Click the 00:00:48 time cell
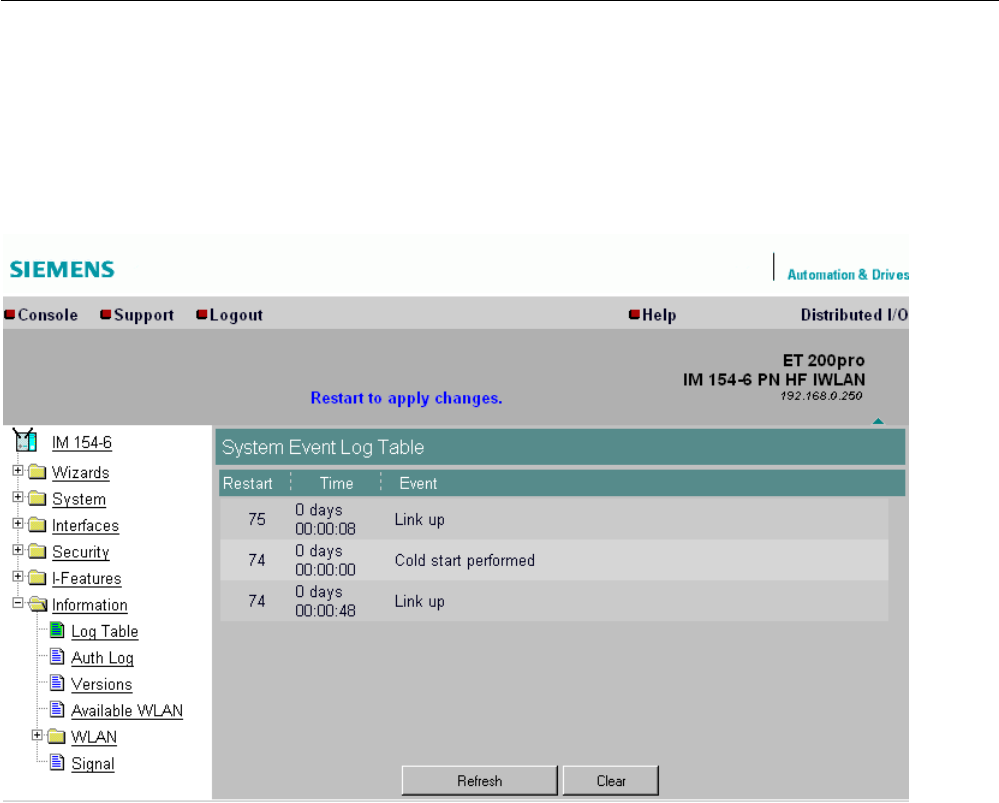 pyautogui.click(x=325, y=611)
